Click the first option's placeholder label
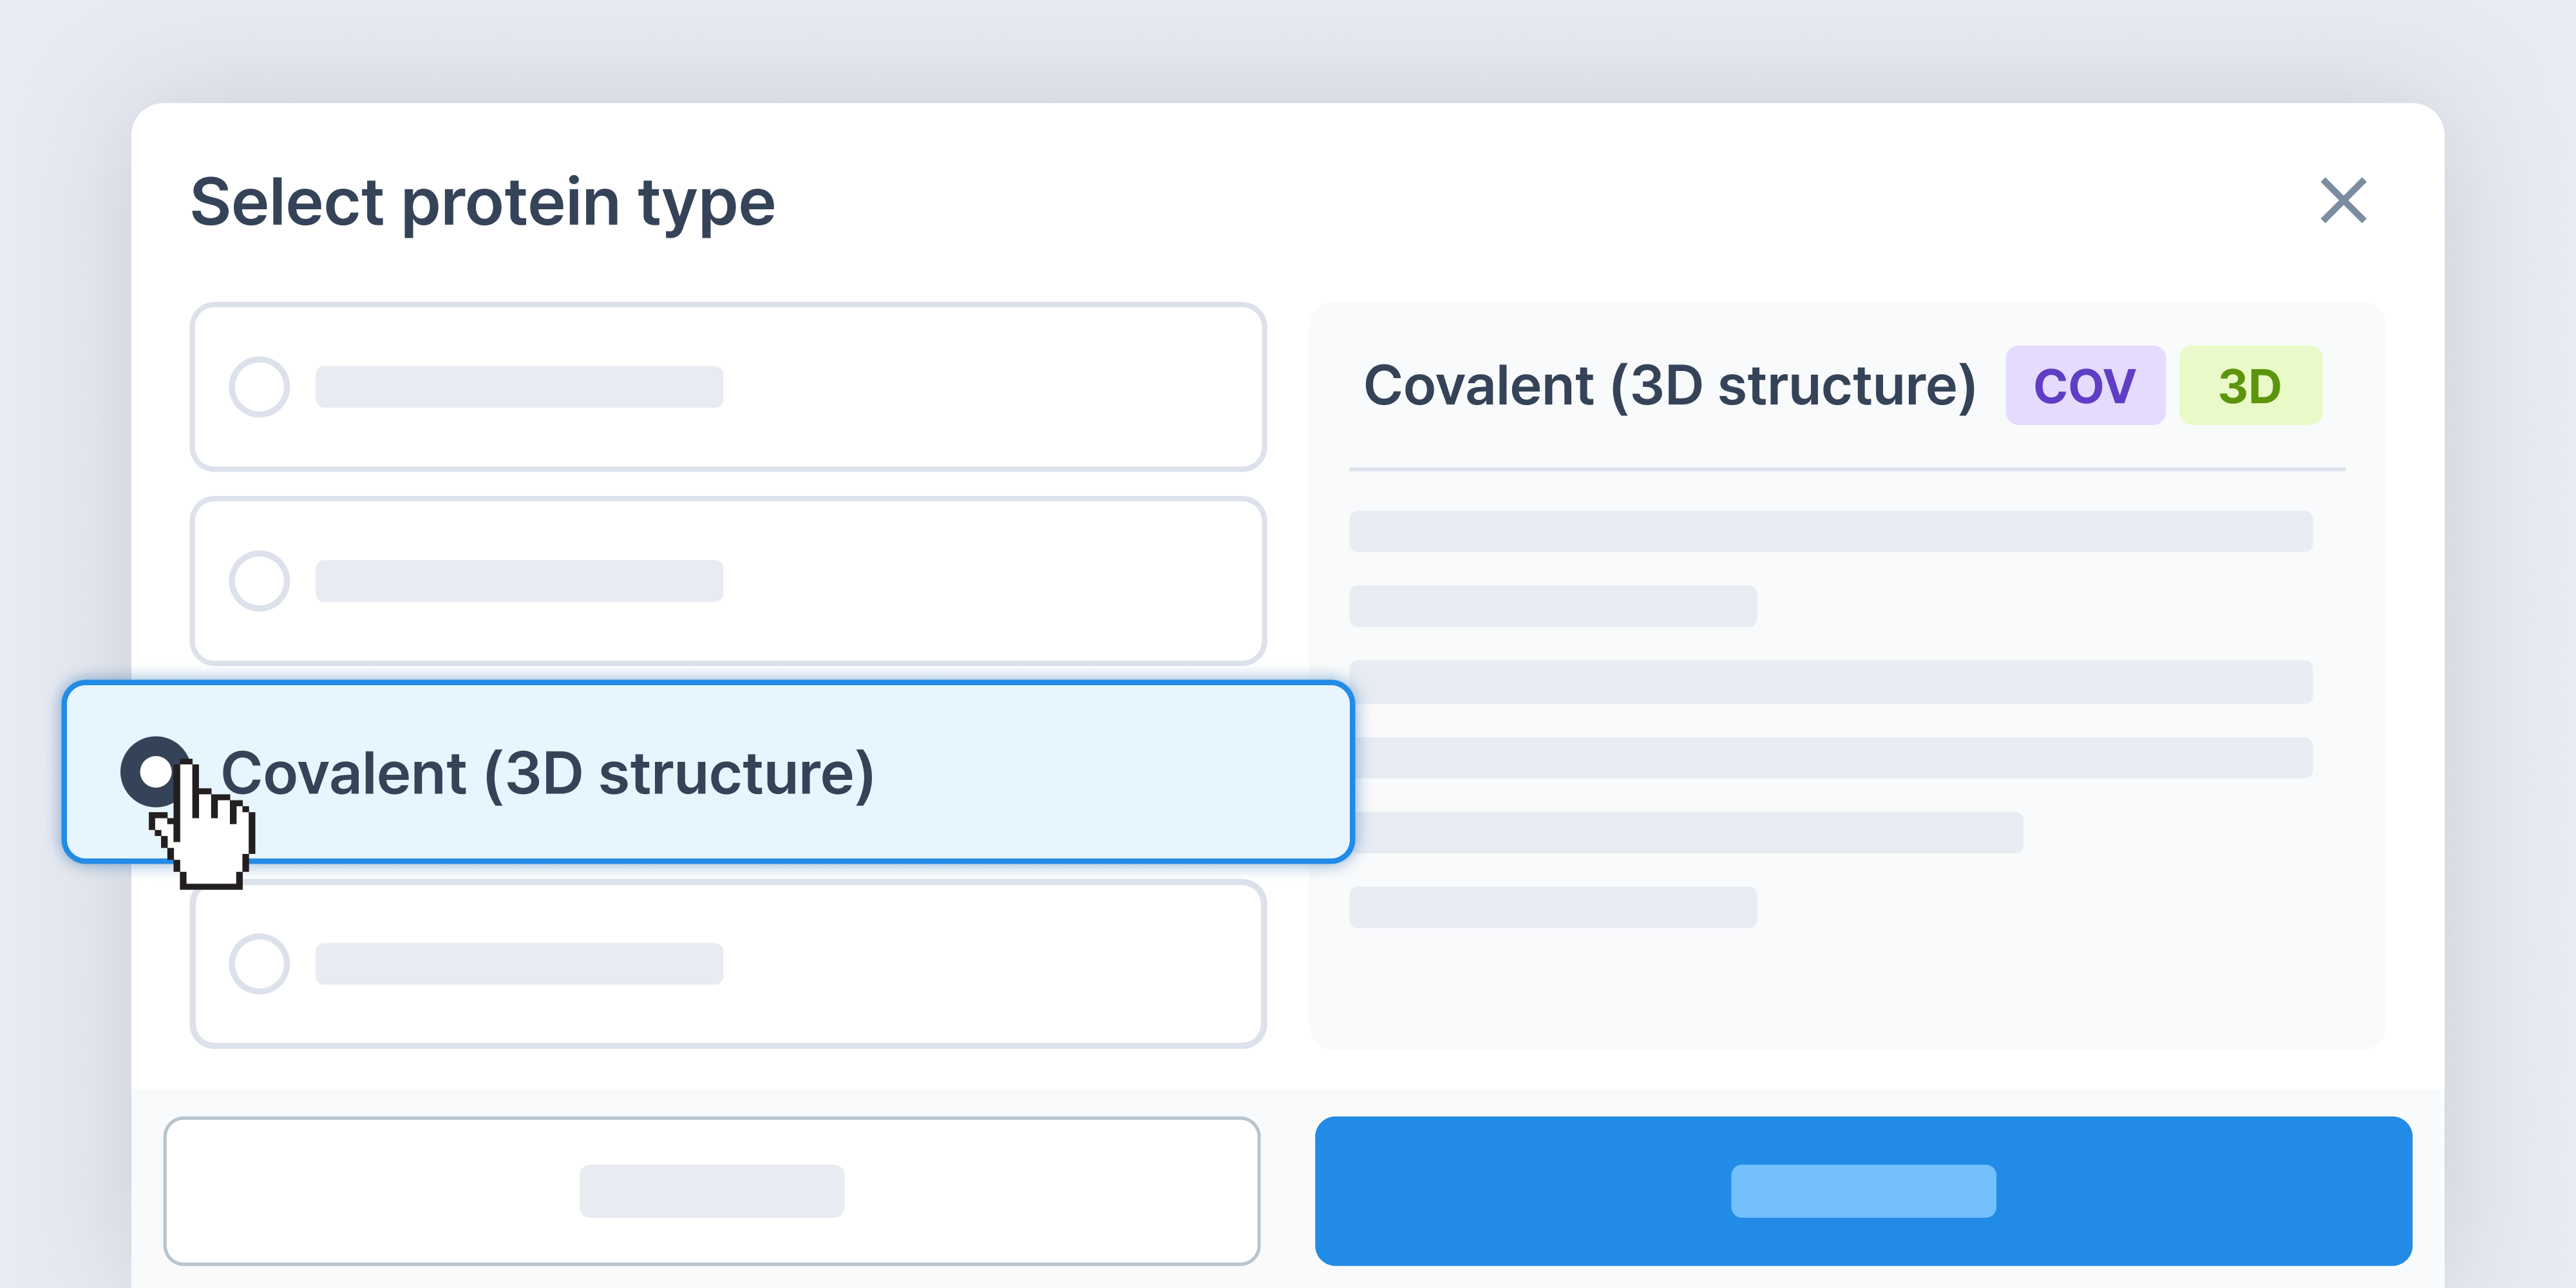The height and width of the screenshot is (1288, 2576). click(519, 387)
